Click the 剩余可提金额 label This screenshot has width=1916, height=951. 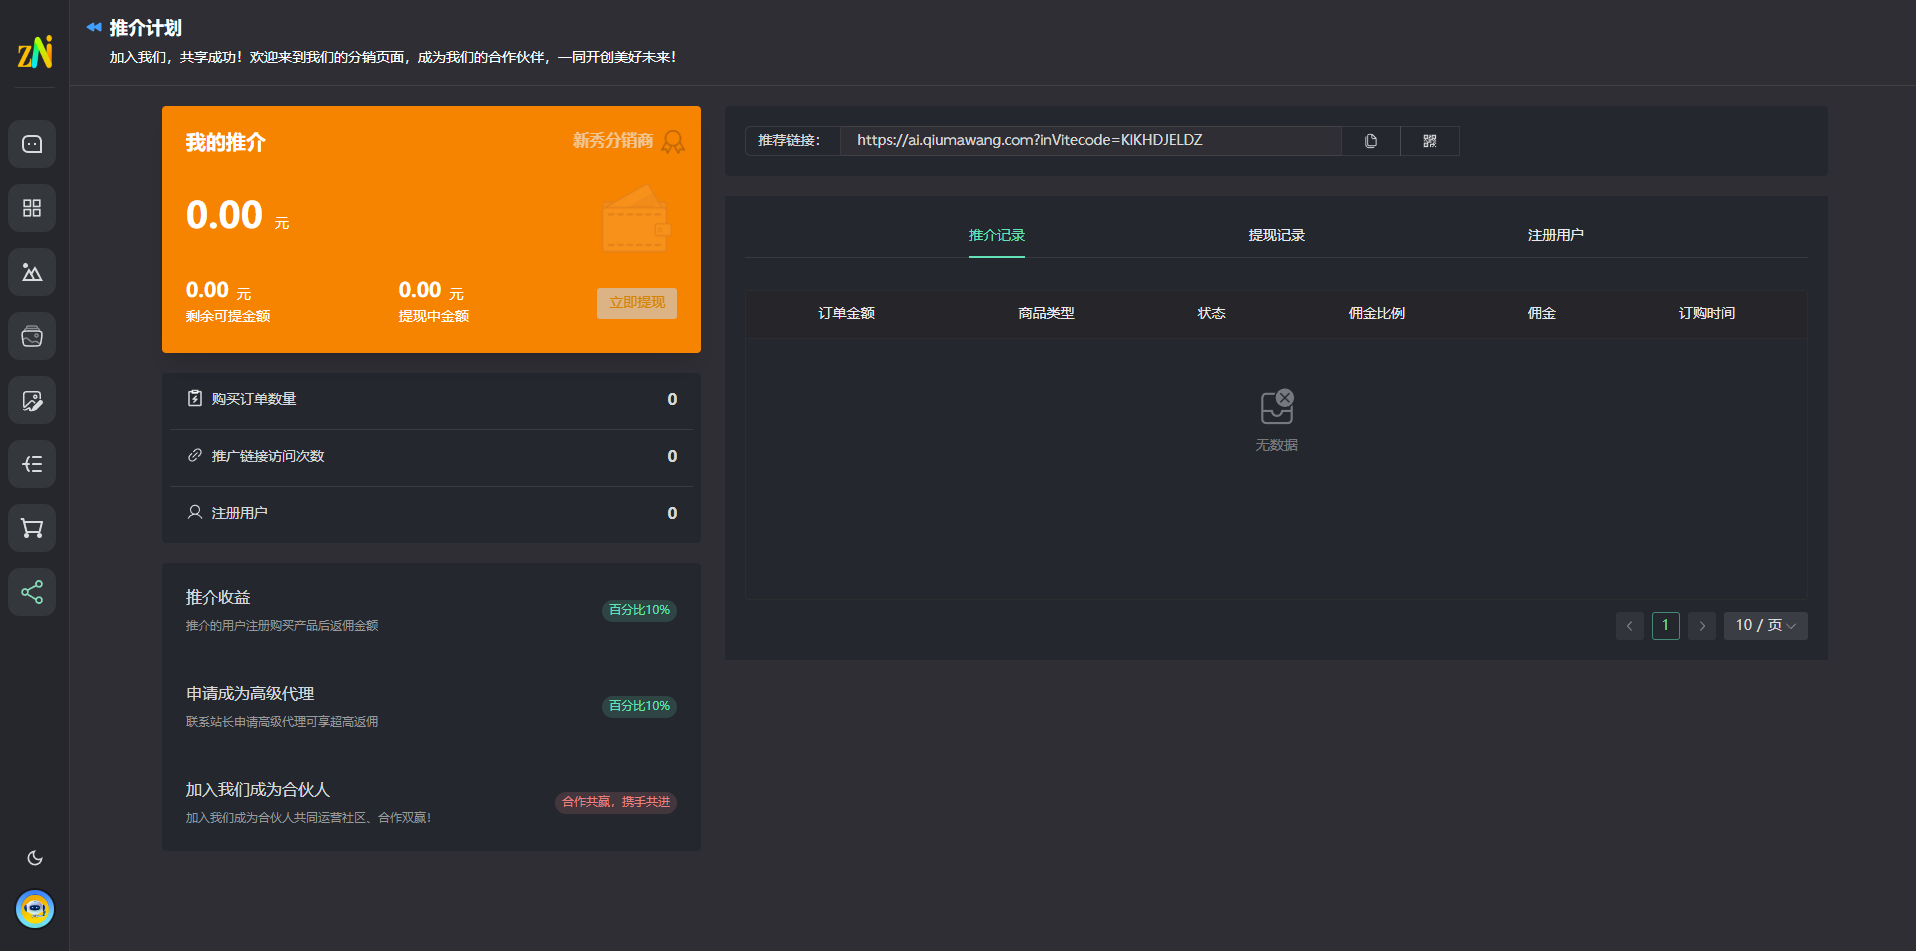pyautogui.click(x=228, y=316)
